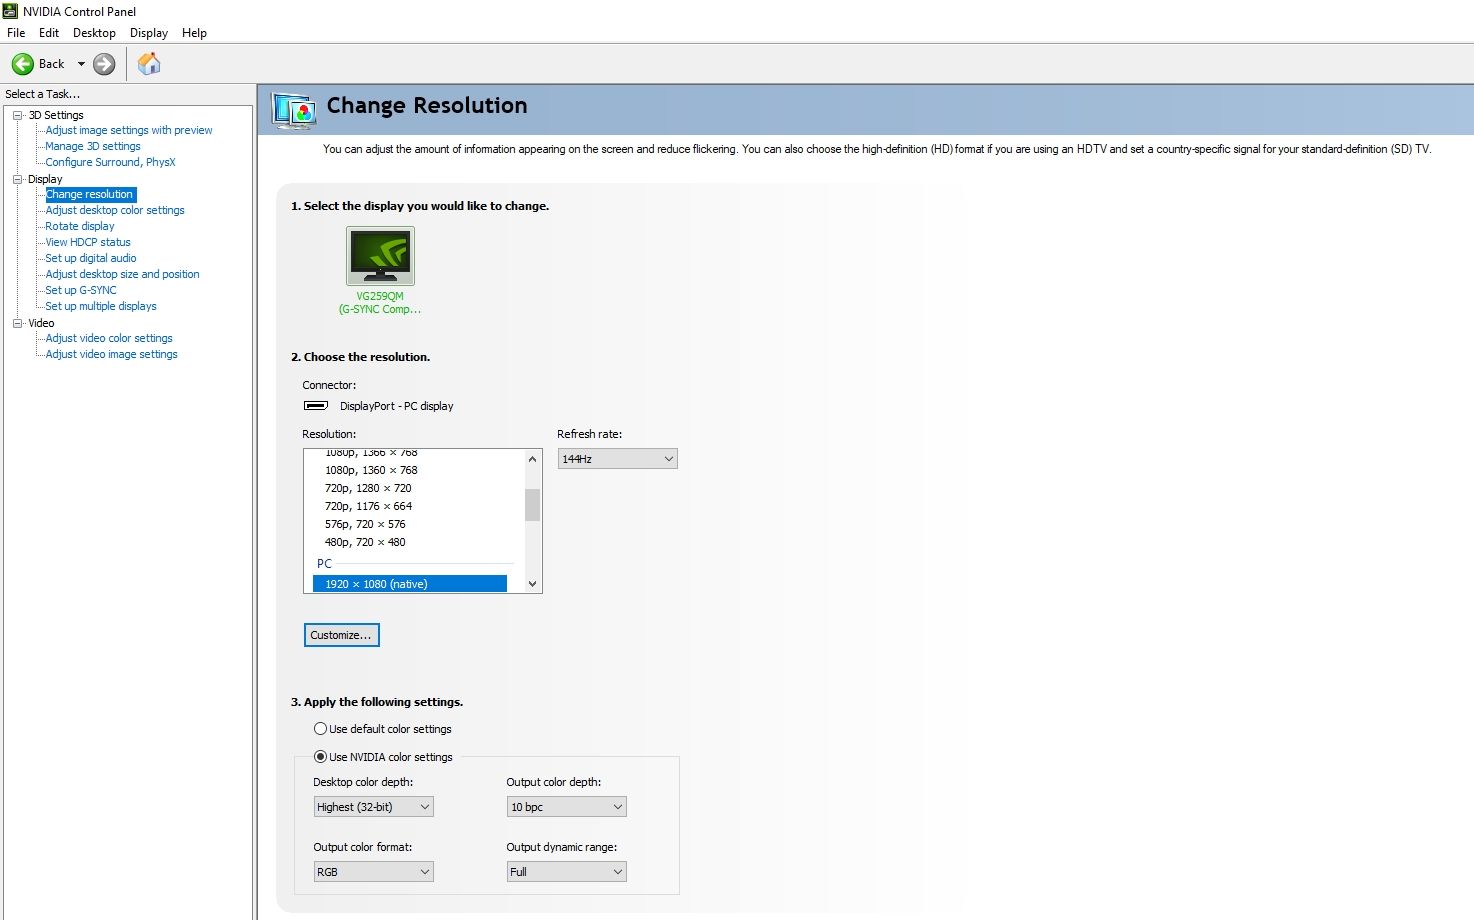Open the Back history dropdown arrow

click(81, 64)
